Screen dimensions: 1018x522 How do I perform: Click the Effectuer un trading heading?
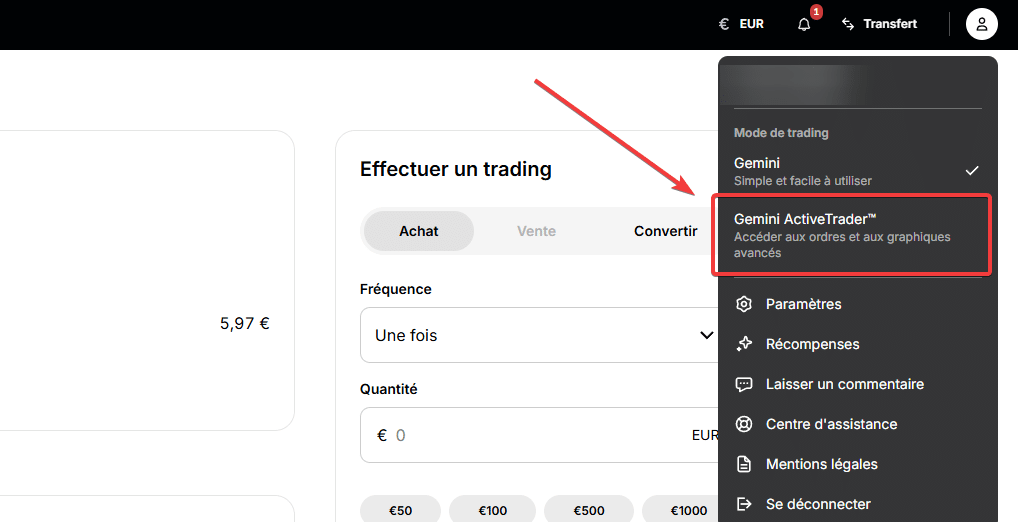click(456, 169)
